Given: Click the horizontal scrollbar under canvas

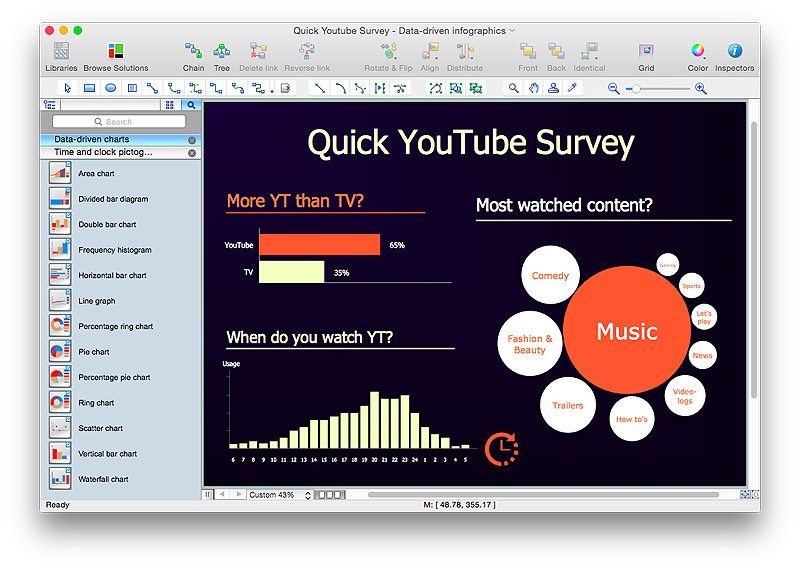Looking at the screenshot, I should coord(543,494).
